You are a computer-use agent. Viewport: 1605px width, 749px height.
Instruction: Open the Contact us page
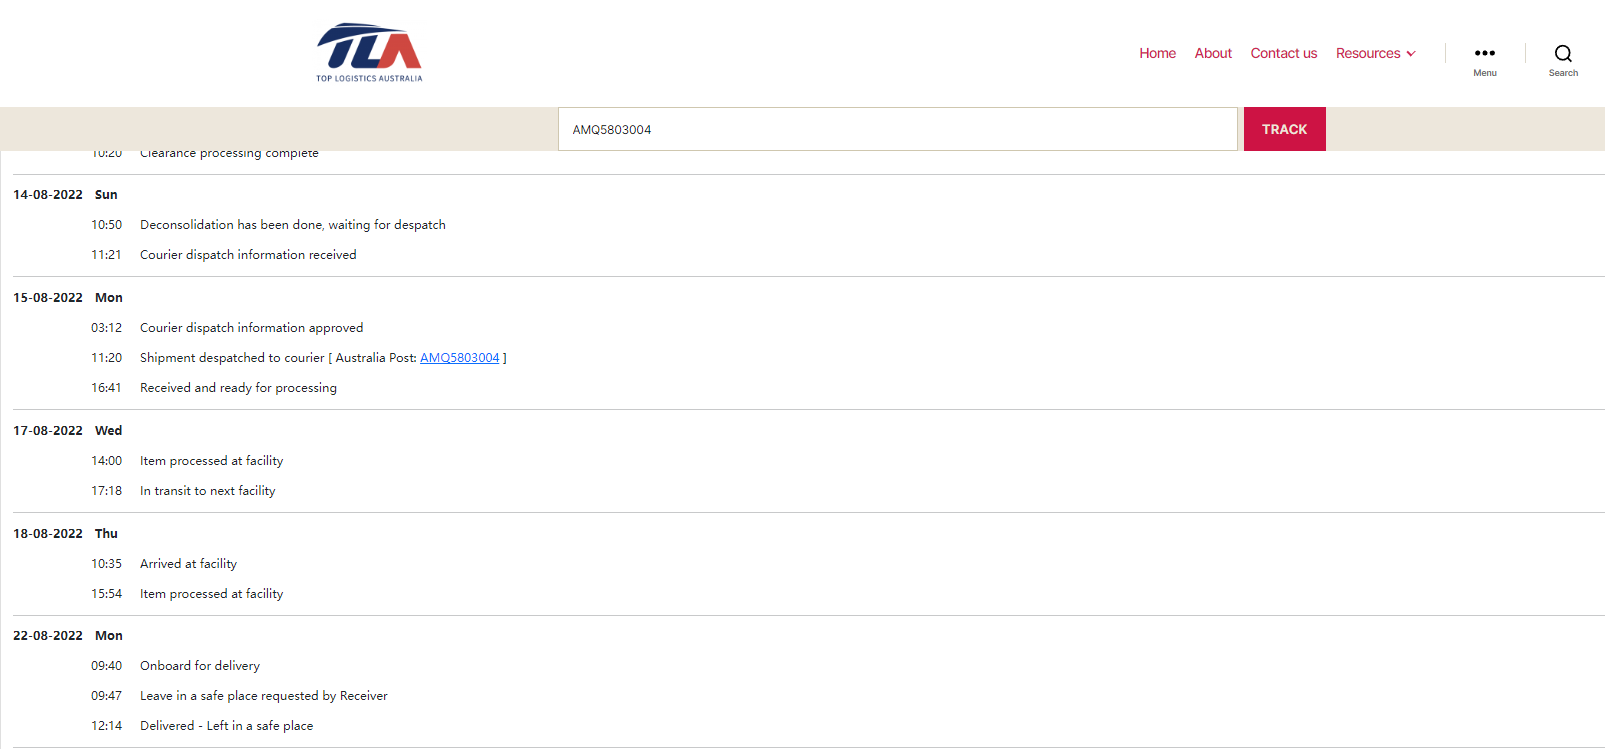[1283, 53]
